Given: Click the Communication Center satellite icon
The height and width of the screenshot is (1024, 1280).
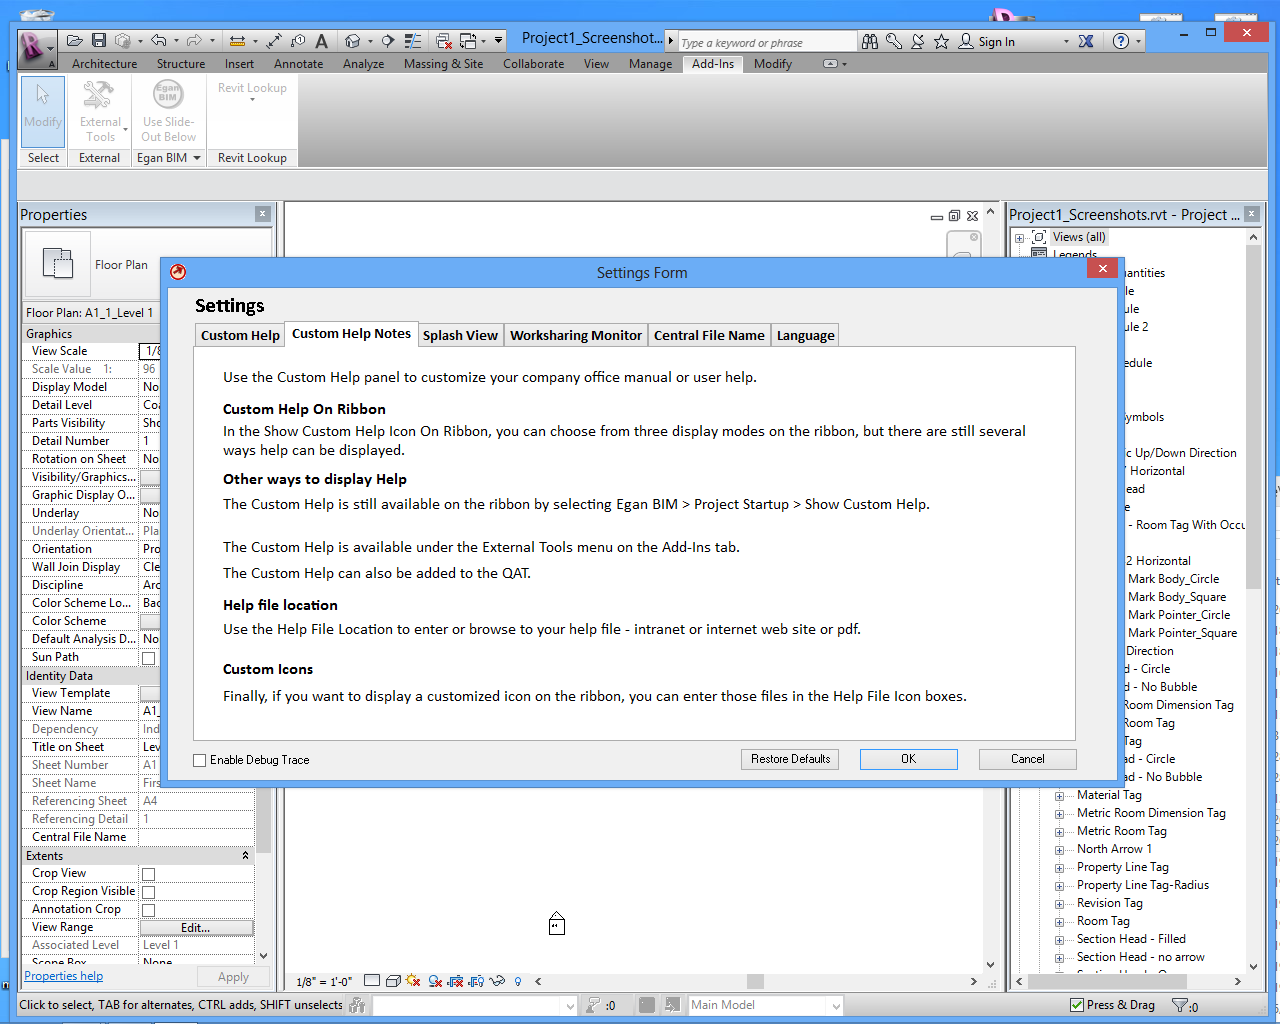Looking at the screenshot, I should click(x=917, y=41).
